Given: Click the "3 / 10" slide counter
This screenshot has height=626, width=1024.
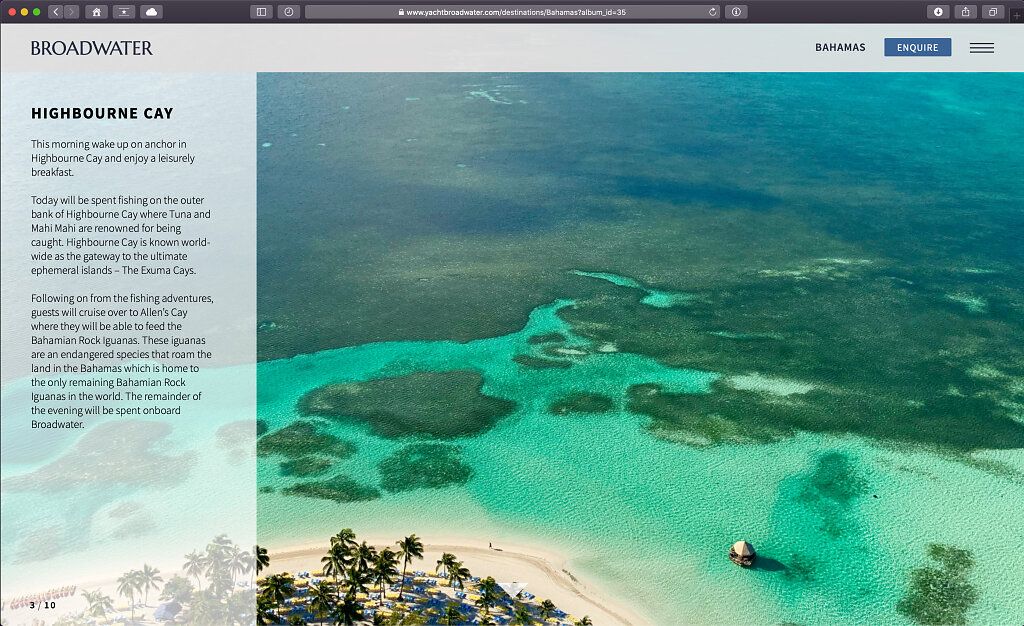Looking at the screenshot, I should [43, 605].
